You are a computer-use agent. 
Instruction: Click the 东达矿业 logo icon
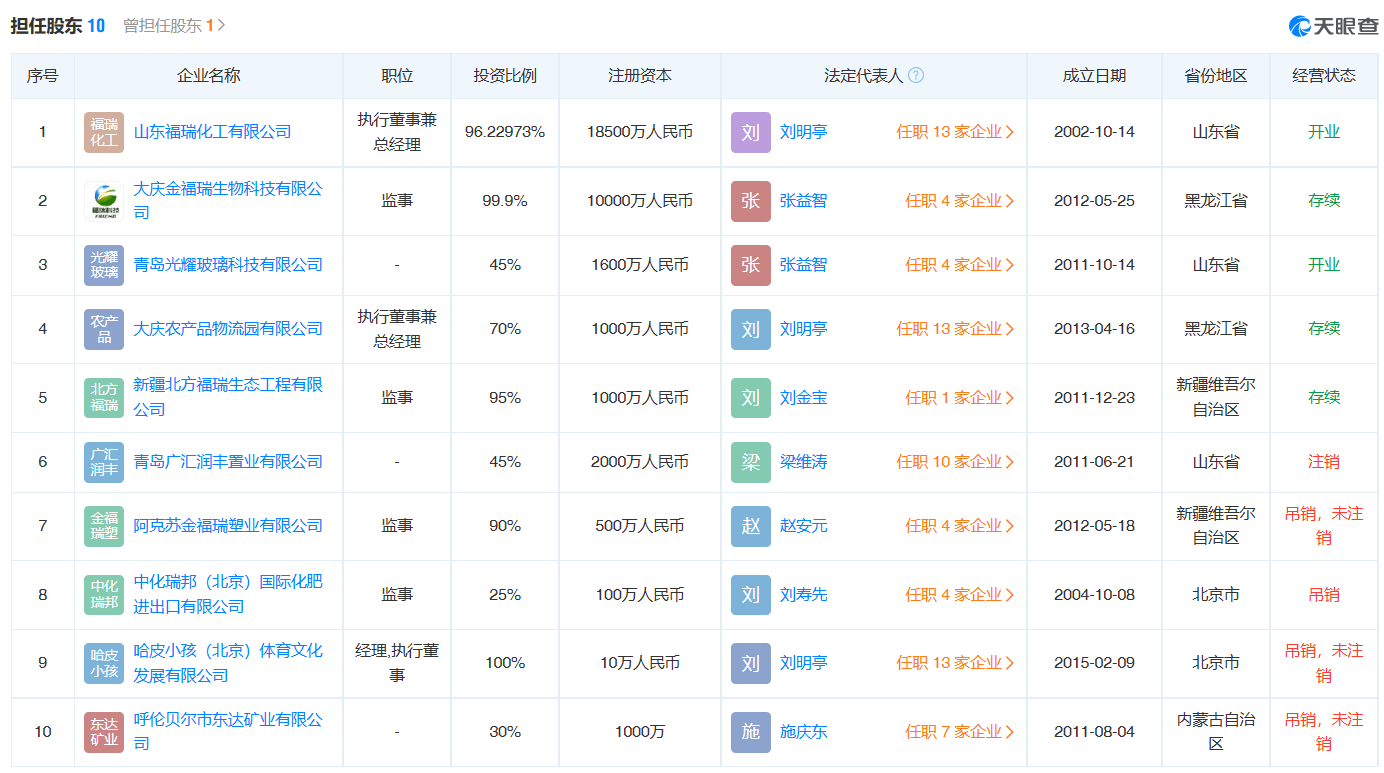(x=104, y=732)
